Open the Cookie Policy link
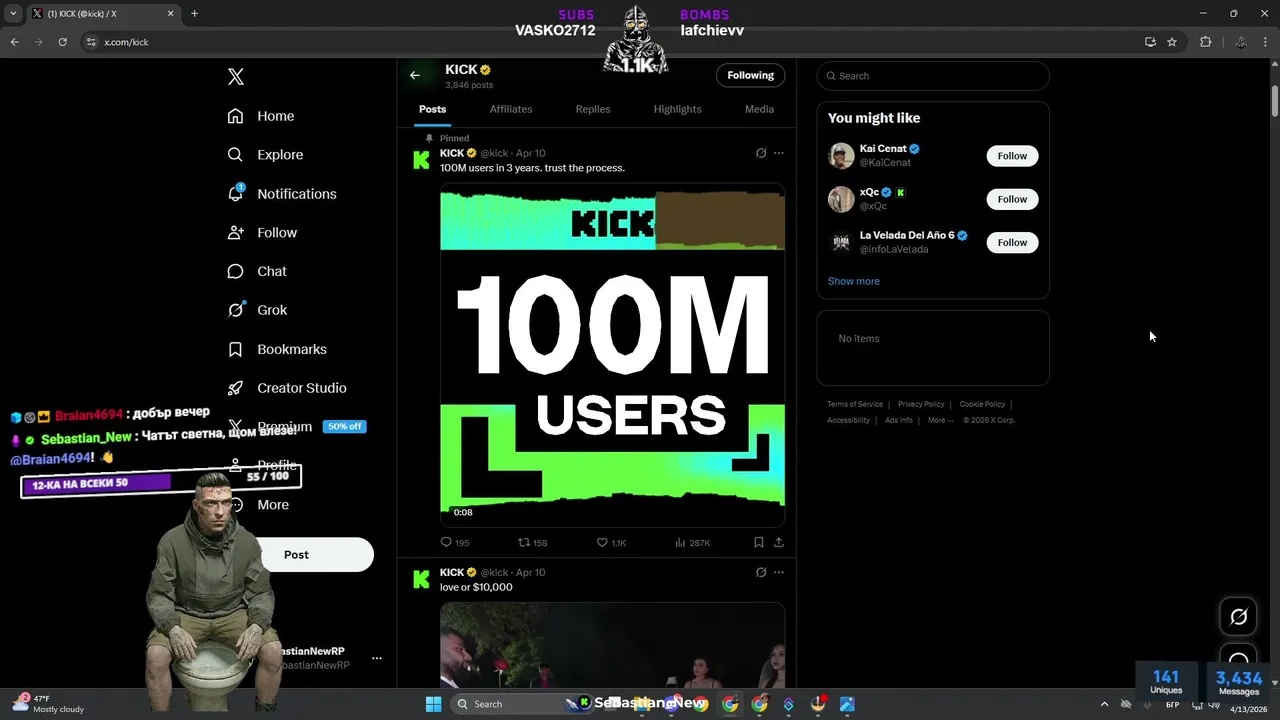Viewport: 1280px width, 720px height. tap(982, 404)
